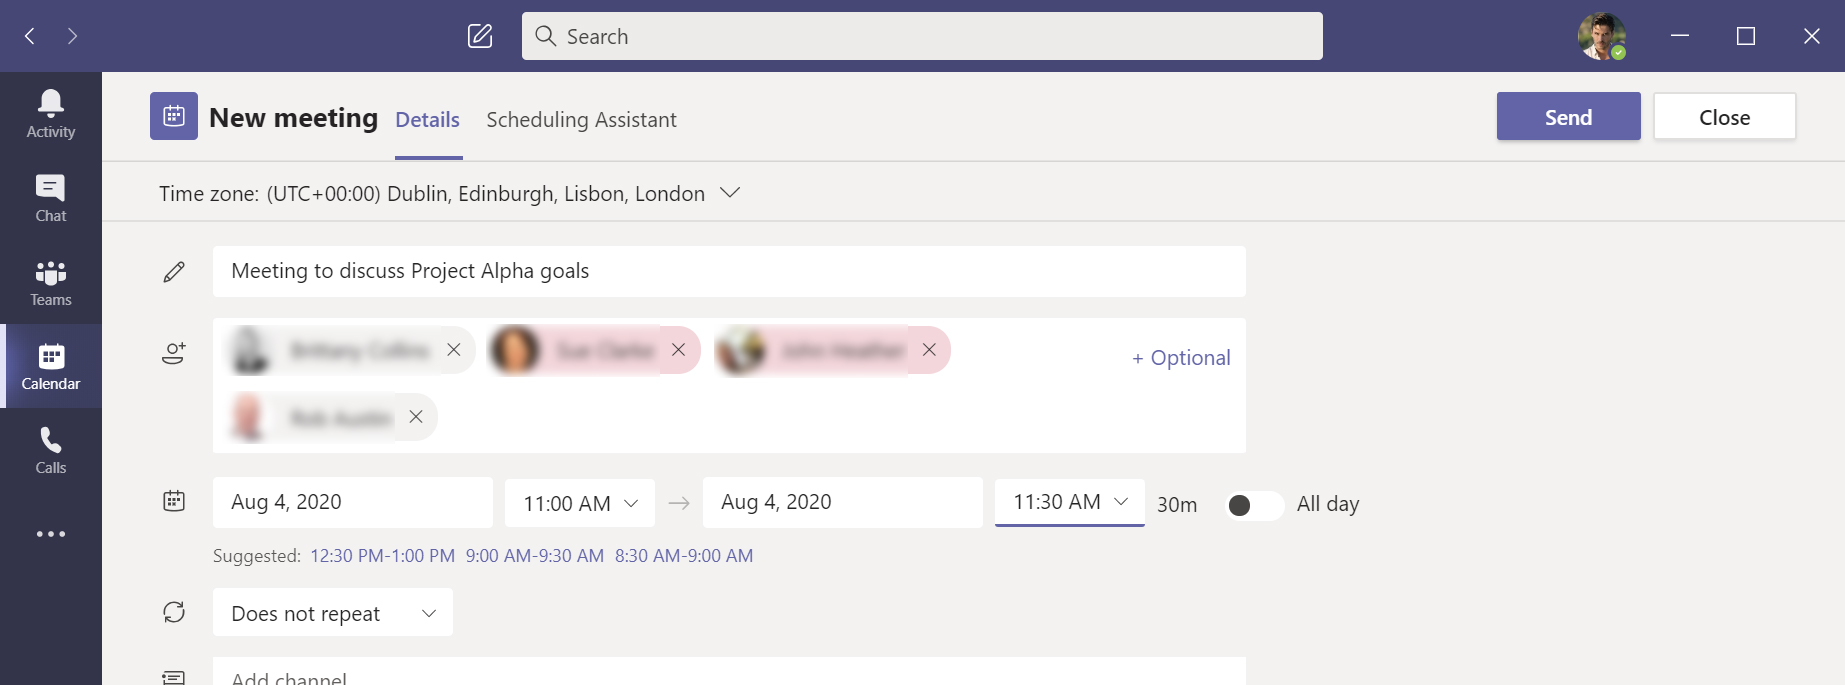Remove the first attendee from the list
The height and width of the screenshot is (685, 1845).
coord(454,350)
